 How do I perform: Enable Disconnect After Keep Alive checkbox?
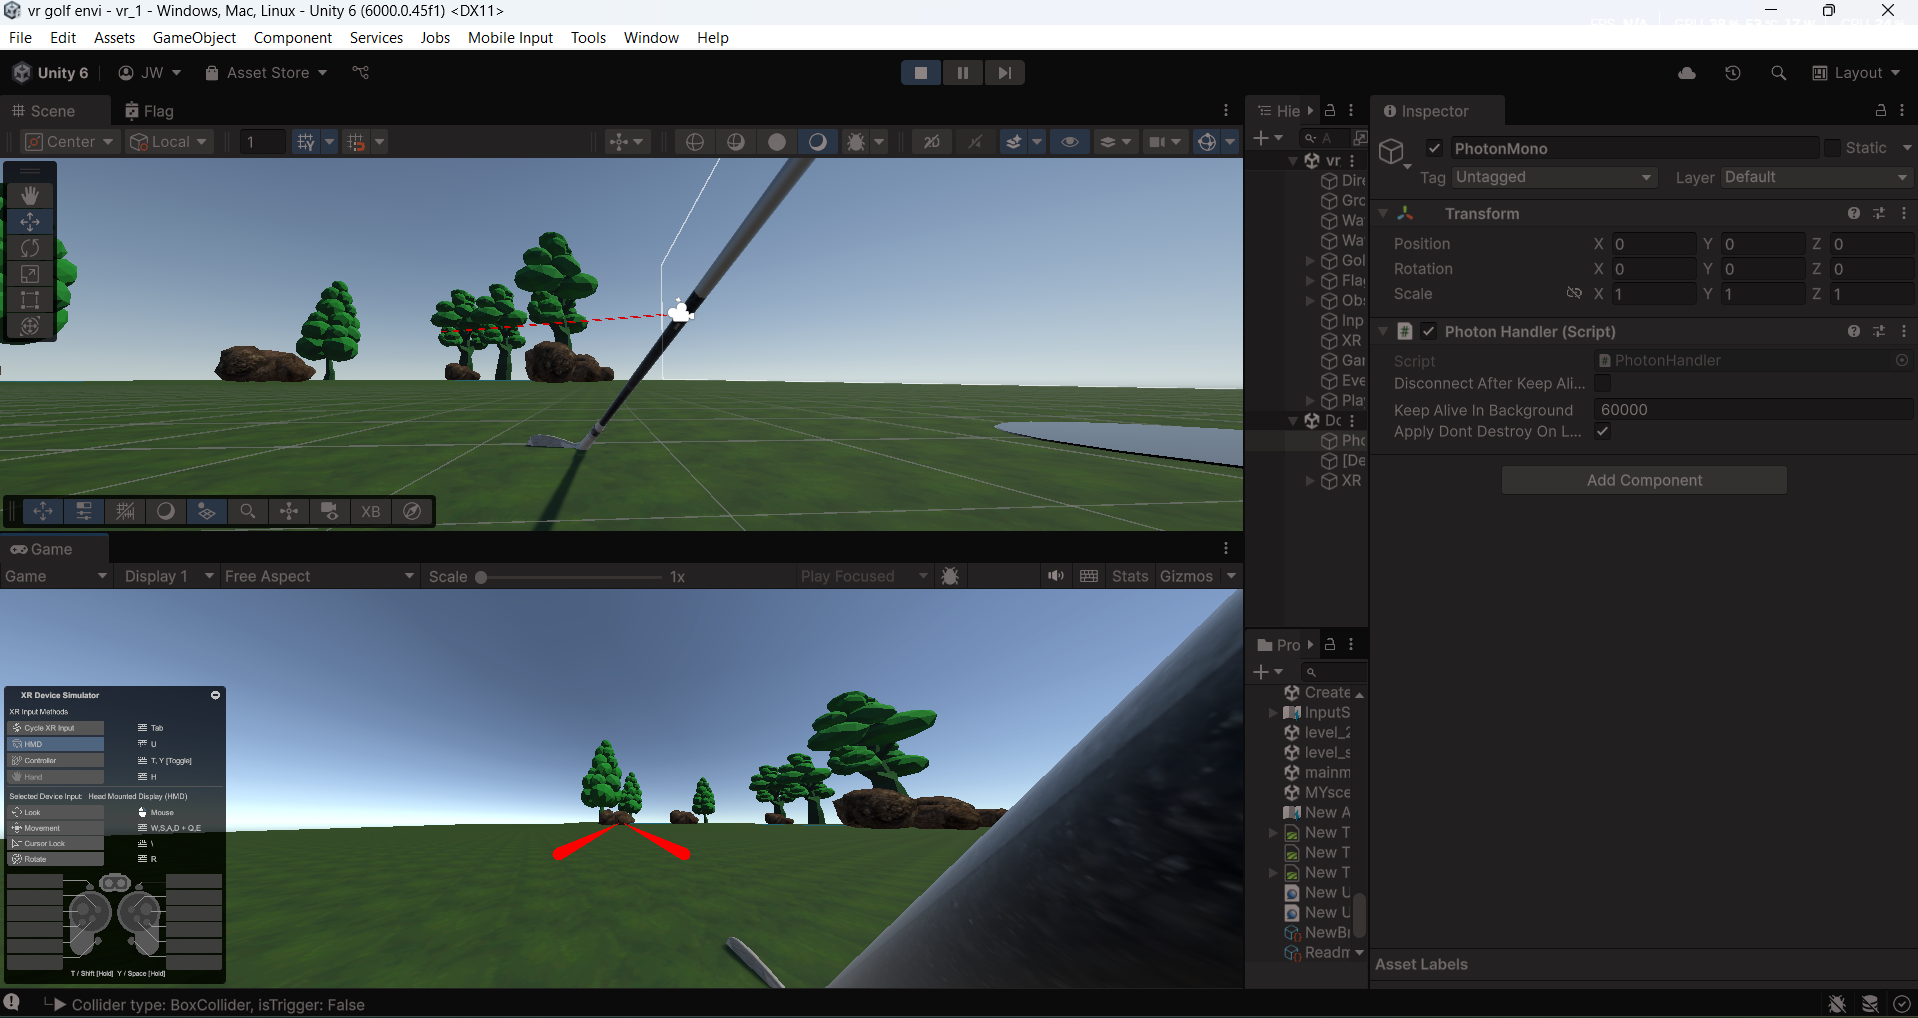[1603, 384]
